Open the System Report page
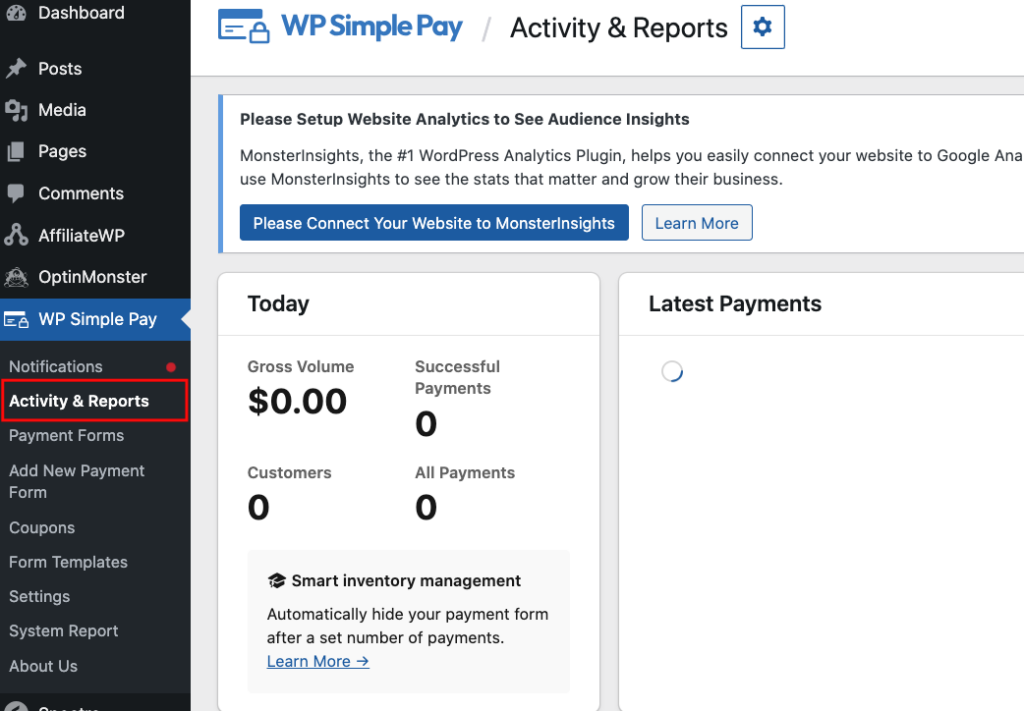The width and height of the screenshot is (1024, 711). 63,631
